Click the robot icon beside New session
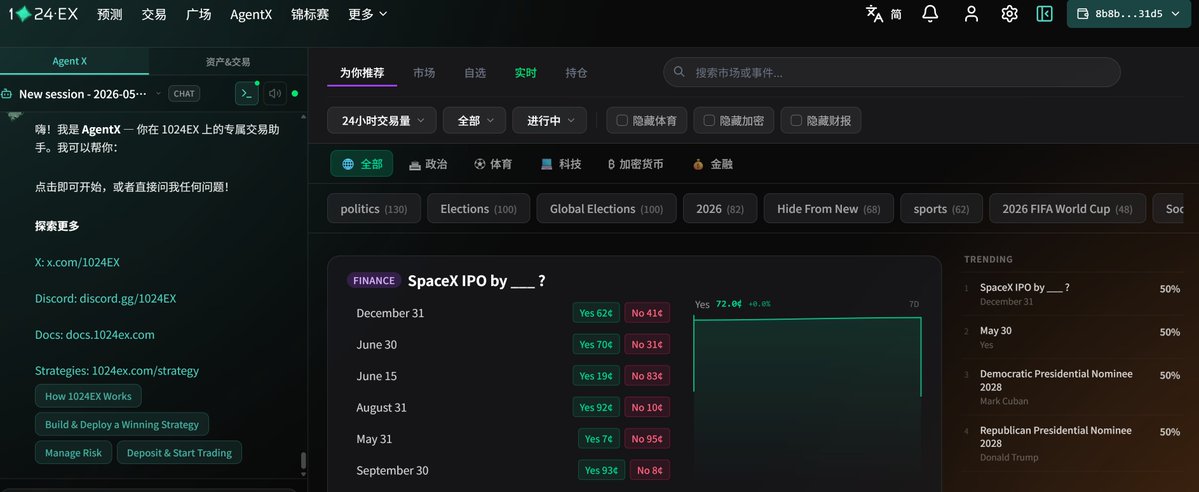 click(x=7, y=94)
